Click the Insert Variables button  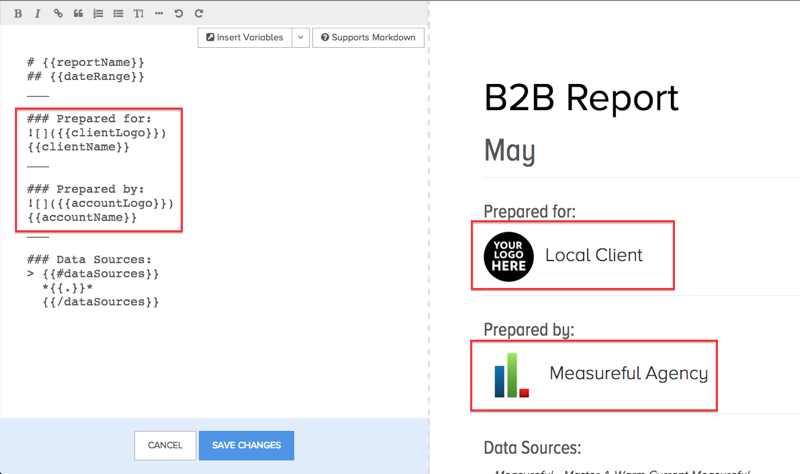244,38
